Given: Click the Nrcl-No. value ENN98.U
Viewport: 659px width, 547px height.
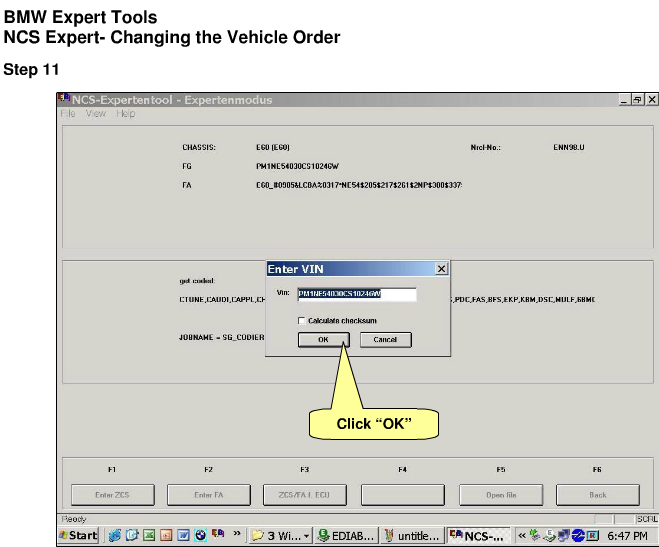Looking at the screenshot, I should (569, 147).
